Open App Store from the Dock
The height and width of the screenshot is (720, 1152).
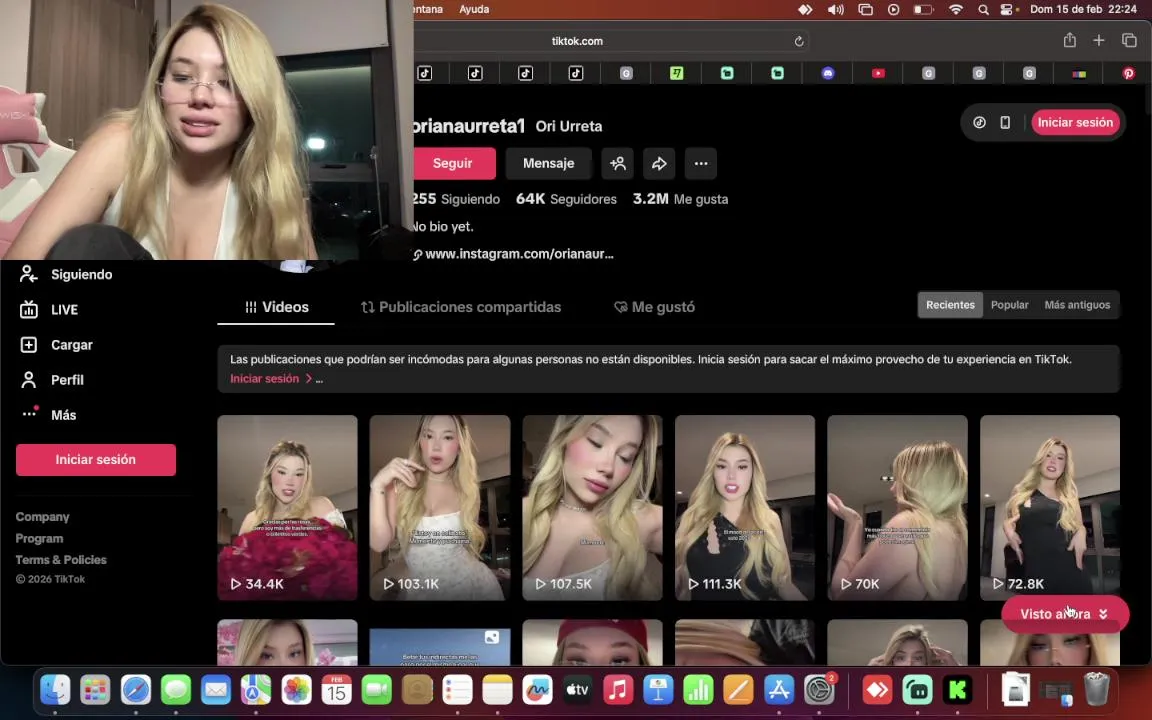click(778, 690)
